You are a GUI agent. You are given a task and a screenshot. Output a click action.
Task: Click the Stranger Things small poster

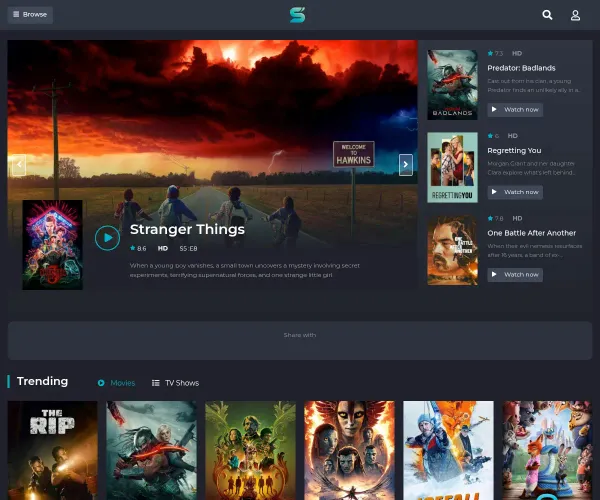(52, 245)
